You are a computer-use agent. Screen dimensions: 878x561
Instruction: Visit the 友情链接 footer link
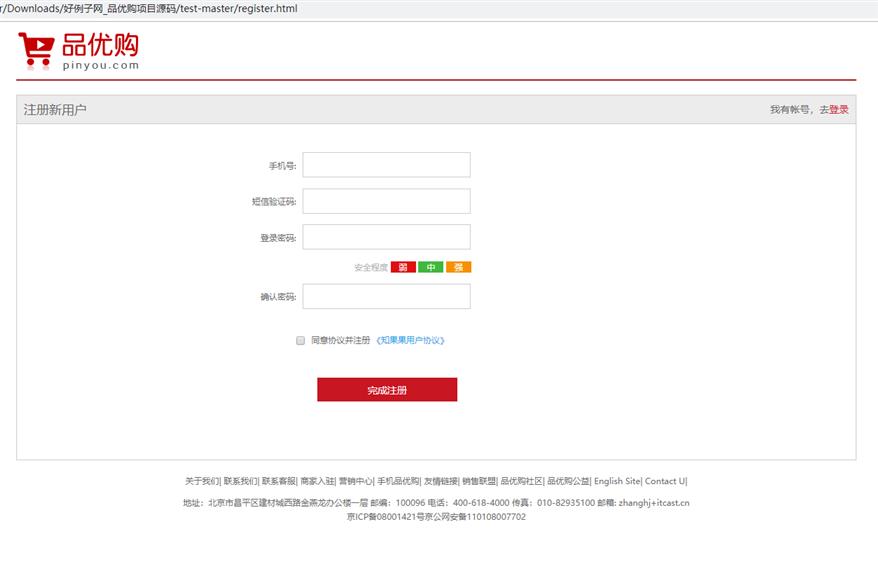click(440, 481)
